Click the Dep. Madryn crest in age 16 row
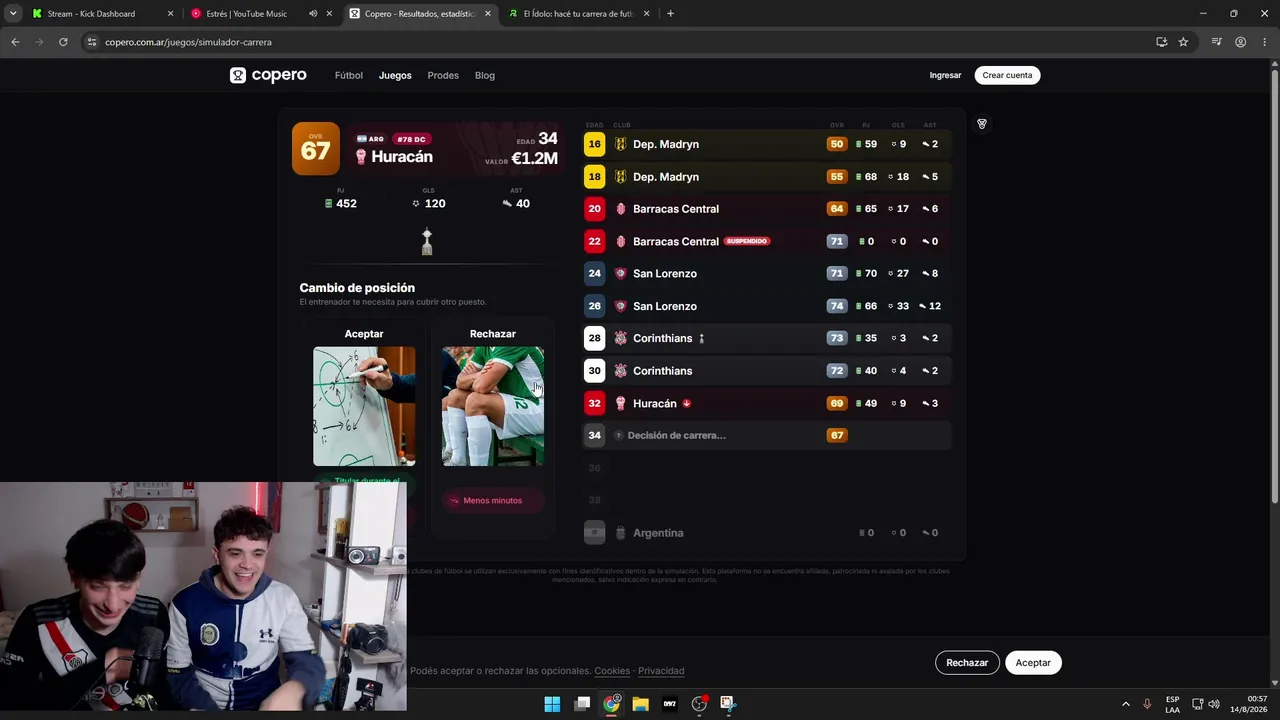Viewport: 1280px width, 720px height. click(x=620, y=144)
